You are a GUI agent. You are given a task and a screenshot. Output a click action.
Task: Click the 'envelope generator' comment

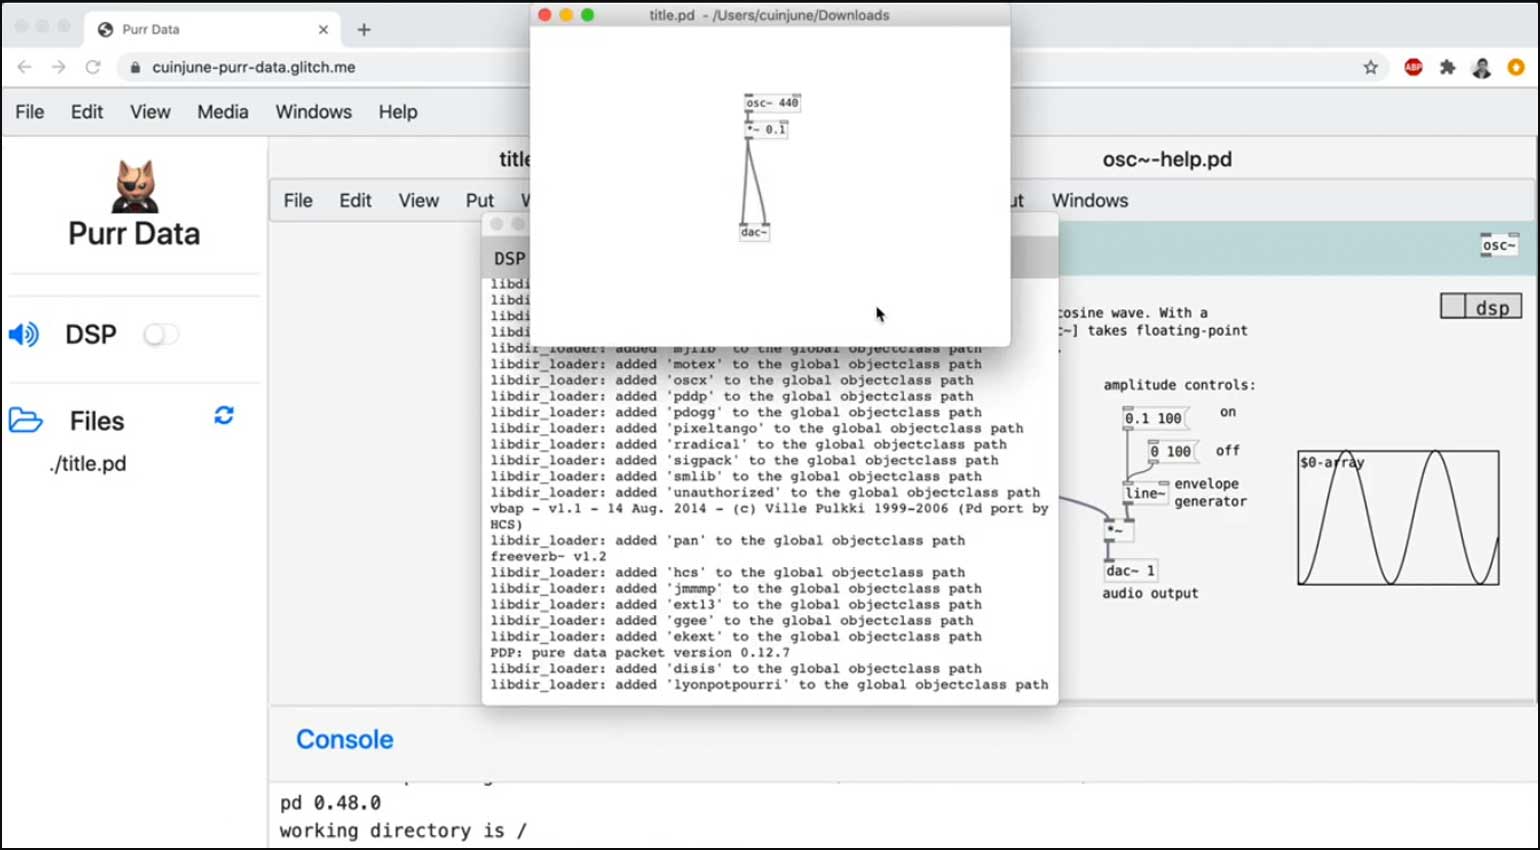[x=1210, y=492]
